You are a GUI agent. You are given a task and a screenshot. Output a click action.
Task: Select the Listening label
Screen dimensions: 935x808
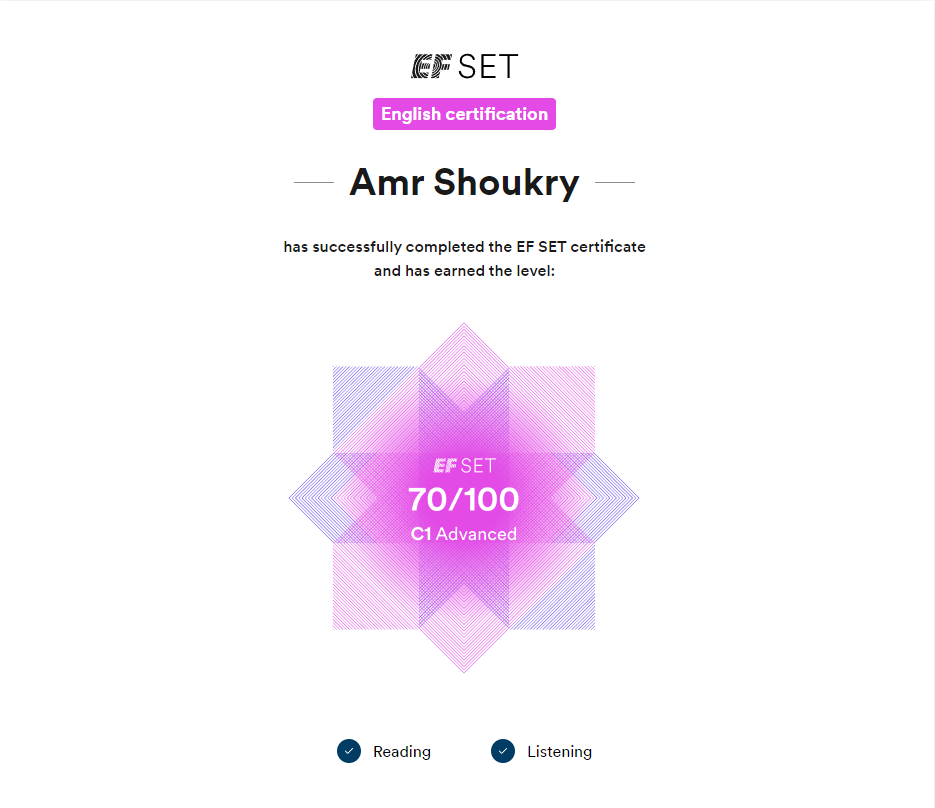coord(559,751)
